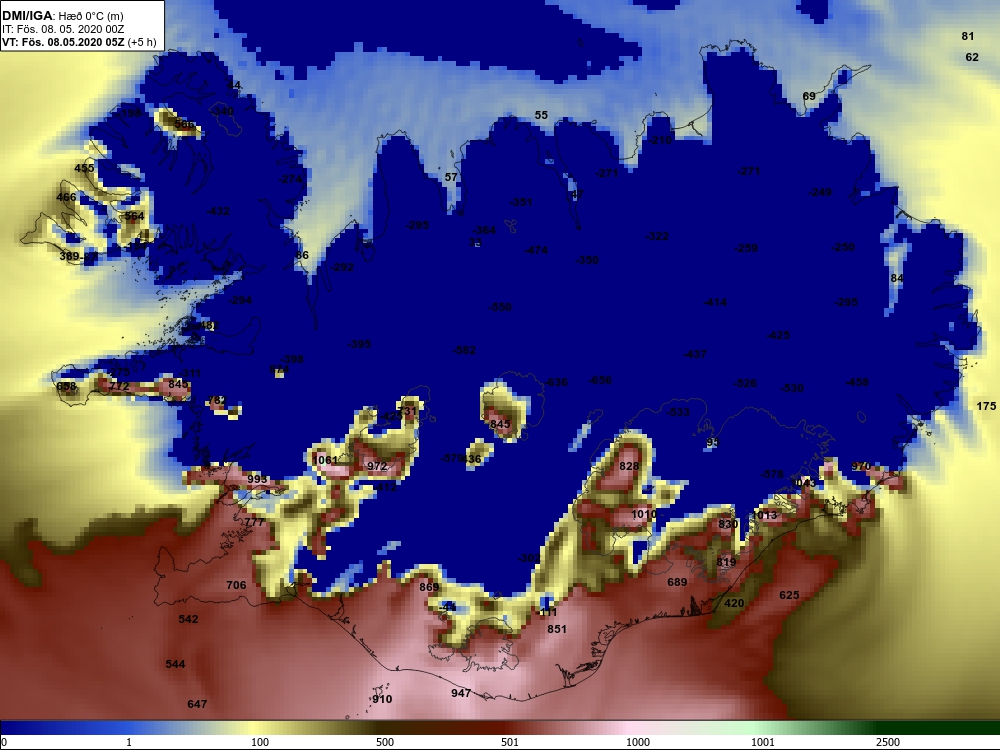Click the map value '1061'
Screen dimensions: 1000x750
[325, 460]
